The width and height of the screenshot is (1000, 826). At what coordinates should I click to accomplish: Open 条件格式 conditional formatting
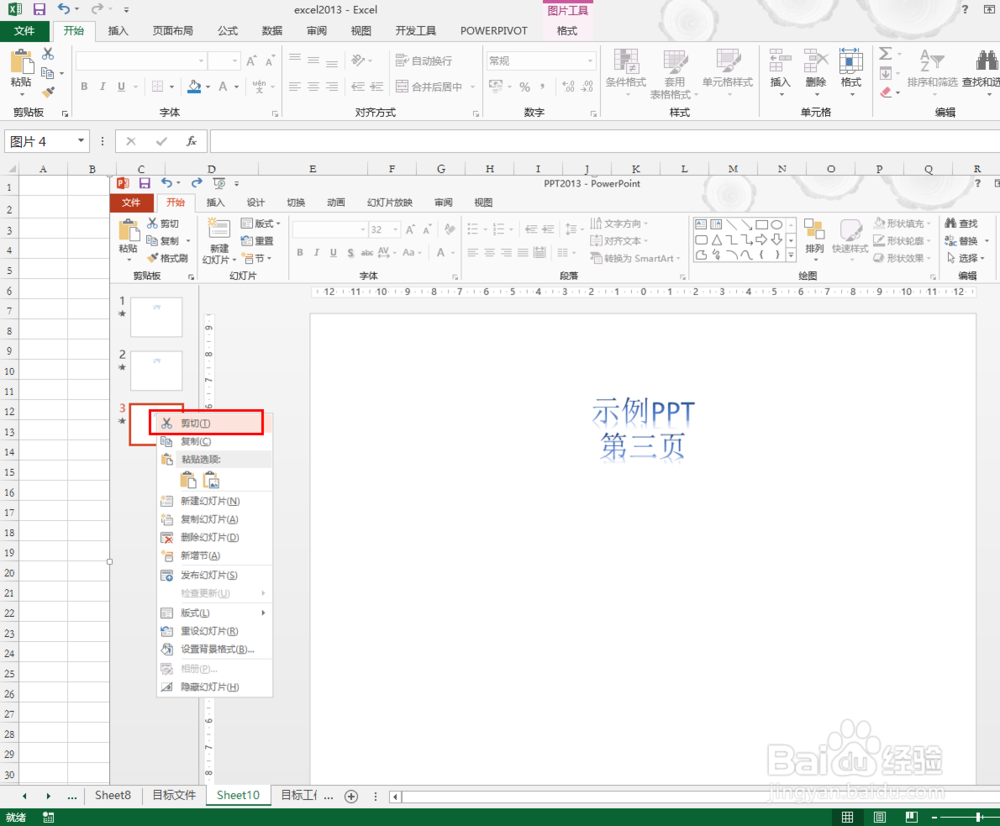coord(626,72)
